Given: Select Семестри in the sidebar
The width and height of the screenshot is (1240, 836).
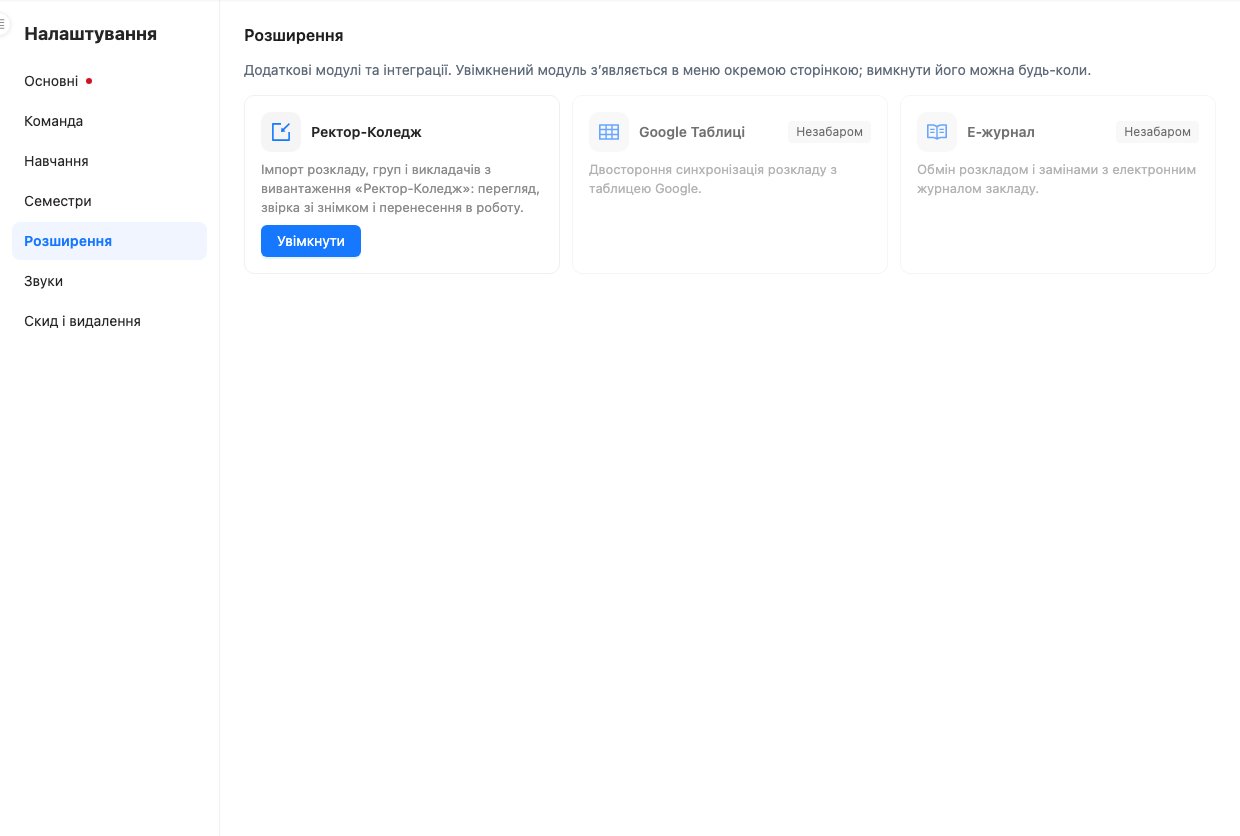Looking at the screenshot, I should tap(110, 201).
